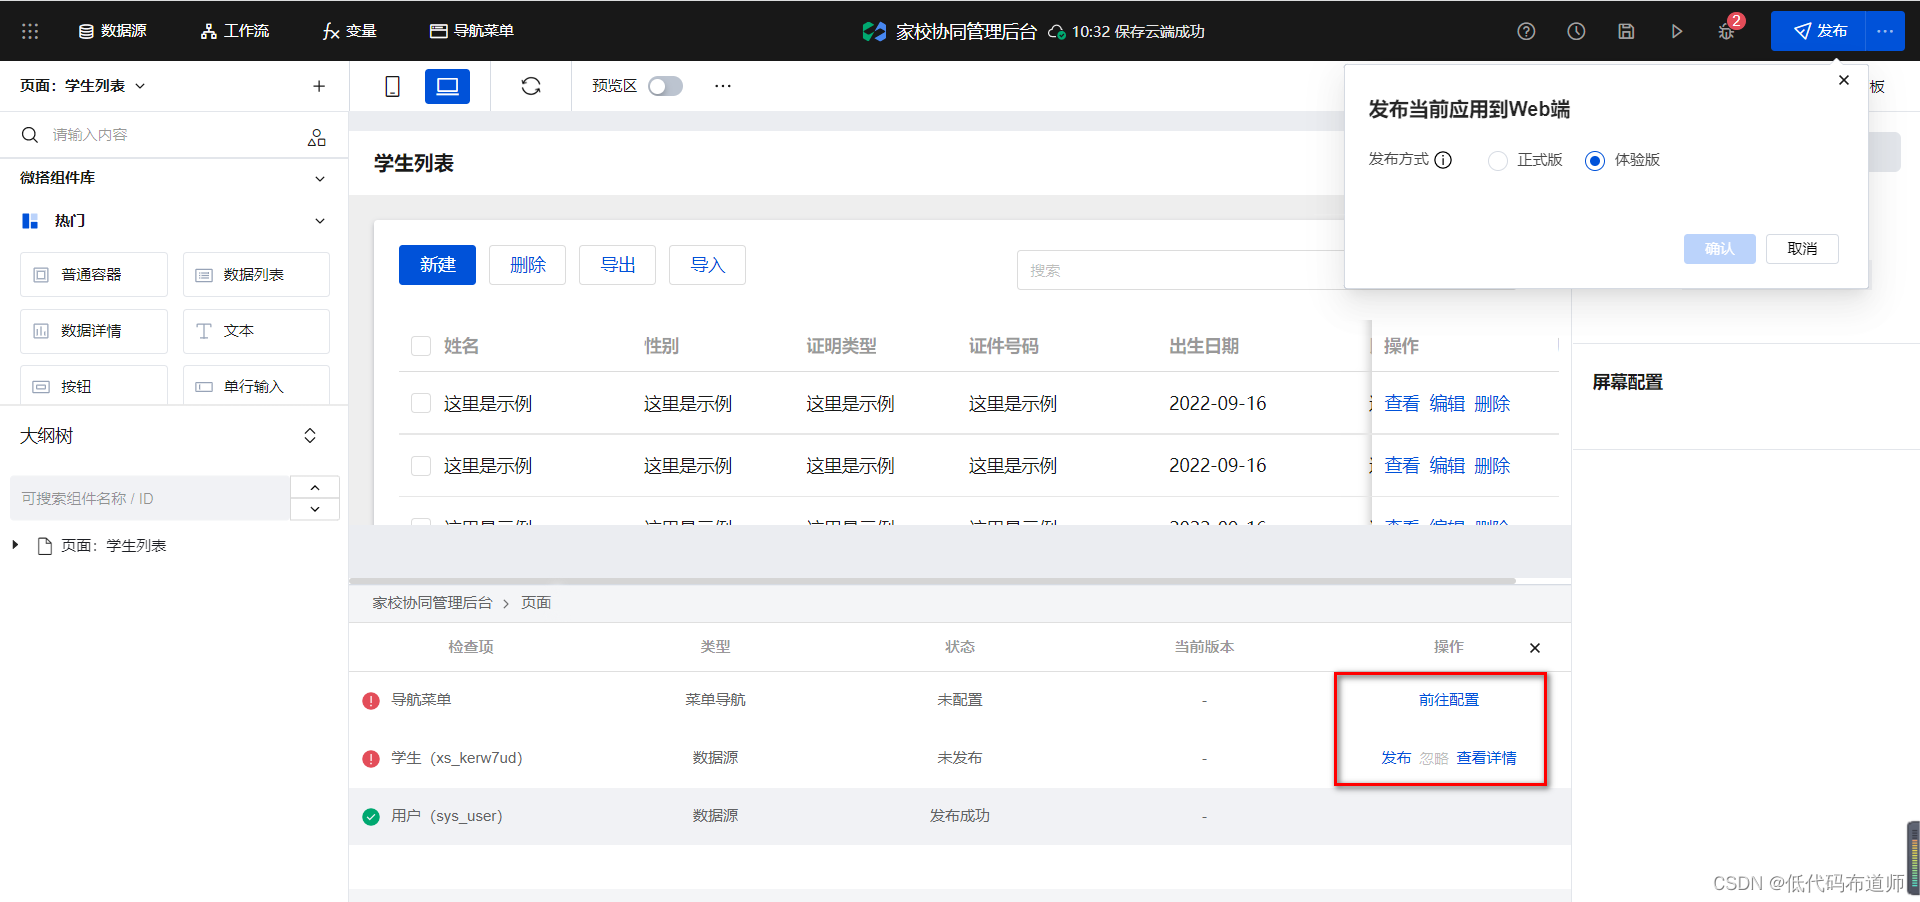Open the 数据源 data source menu
Image resolution: width=1920 pixels, height=902 pixels.
pos(112,31)
